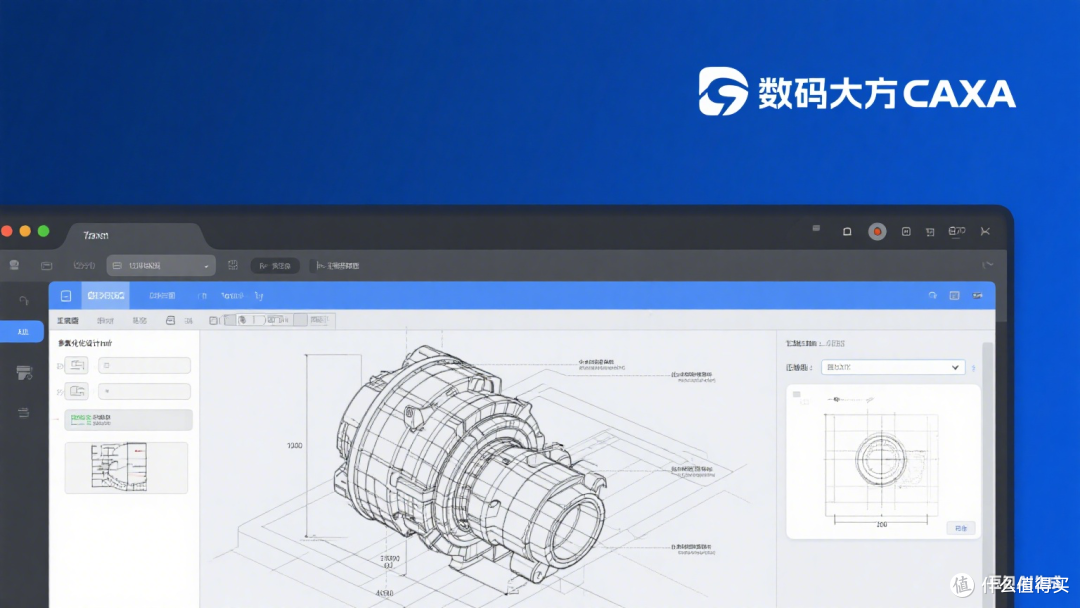Expand the dropdown in the right properties panel
This screenshot has width=1080, height=608.
pyautogui.click(x=893, y=367)
